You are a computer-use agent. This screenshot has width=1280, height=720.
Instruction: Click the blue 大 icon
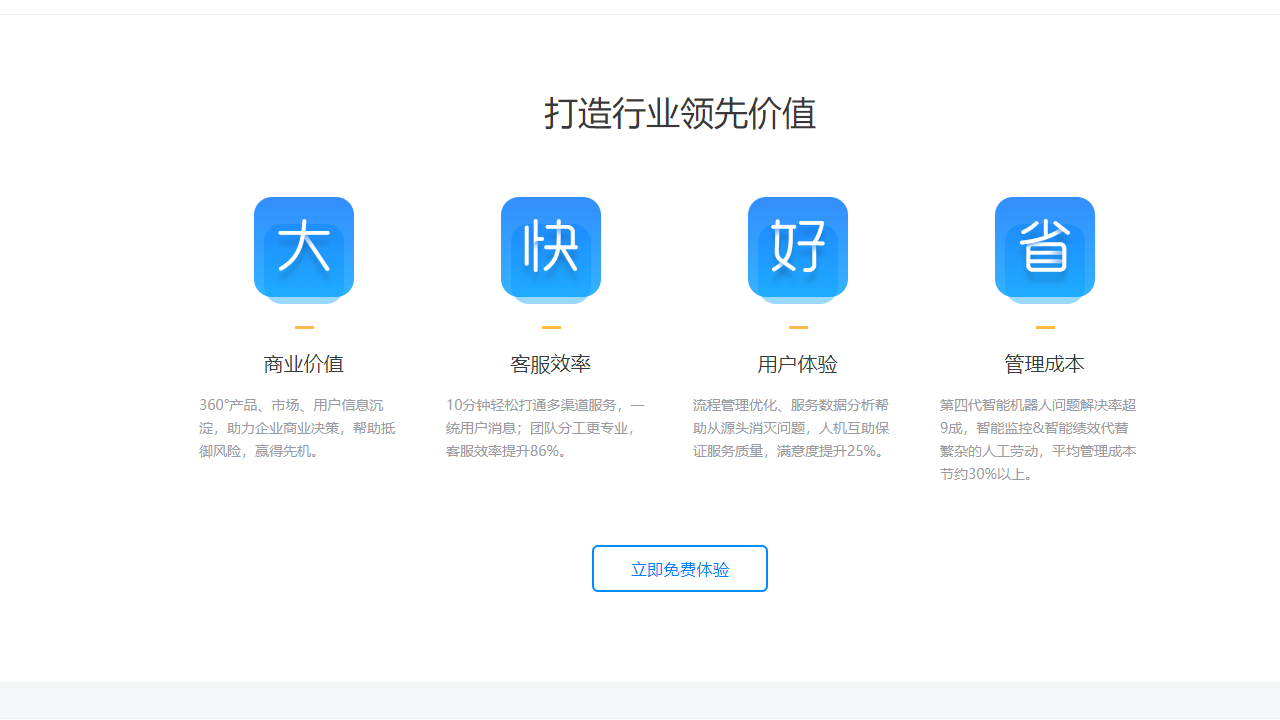click(x=304, y=249)
